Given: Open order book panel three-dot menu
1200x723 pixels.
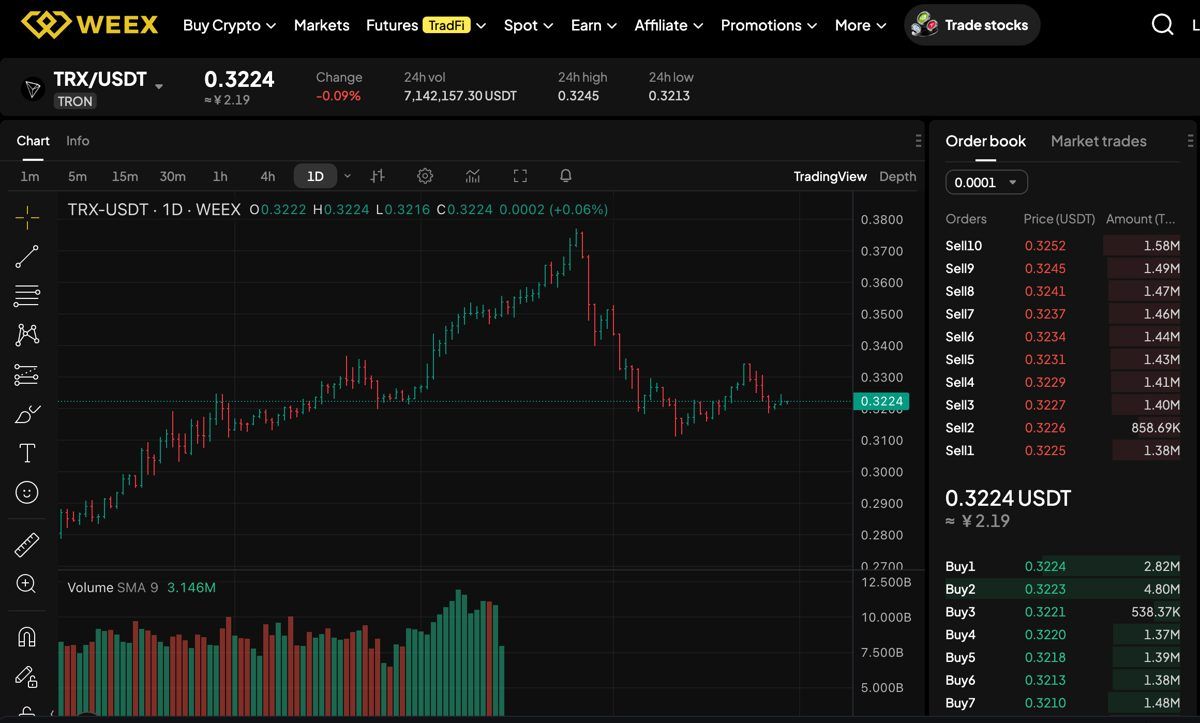Looking at the screenshot, I should pyautogui.click(x=1189, y=141).
